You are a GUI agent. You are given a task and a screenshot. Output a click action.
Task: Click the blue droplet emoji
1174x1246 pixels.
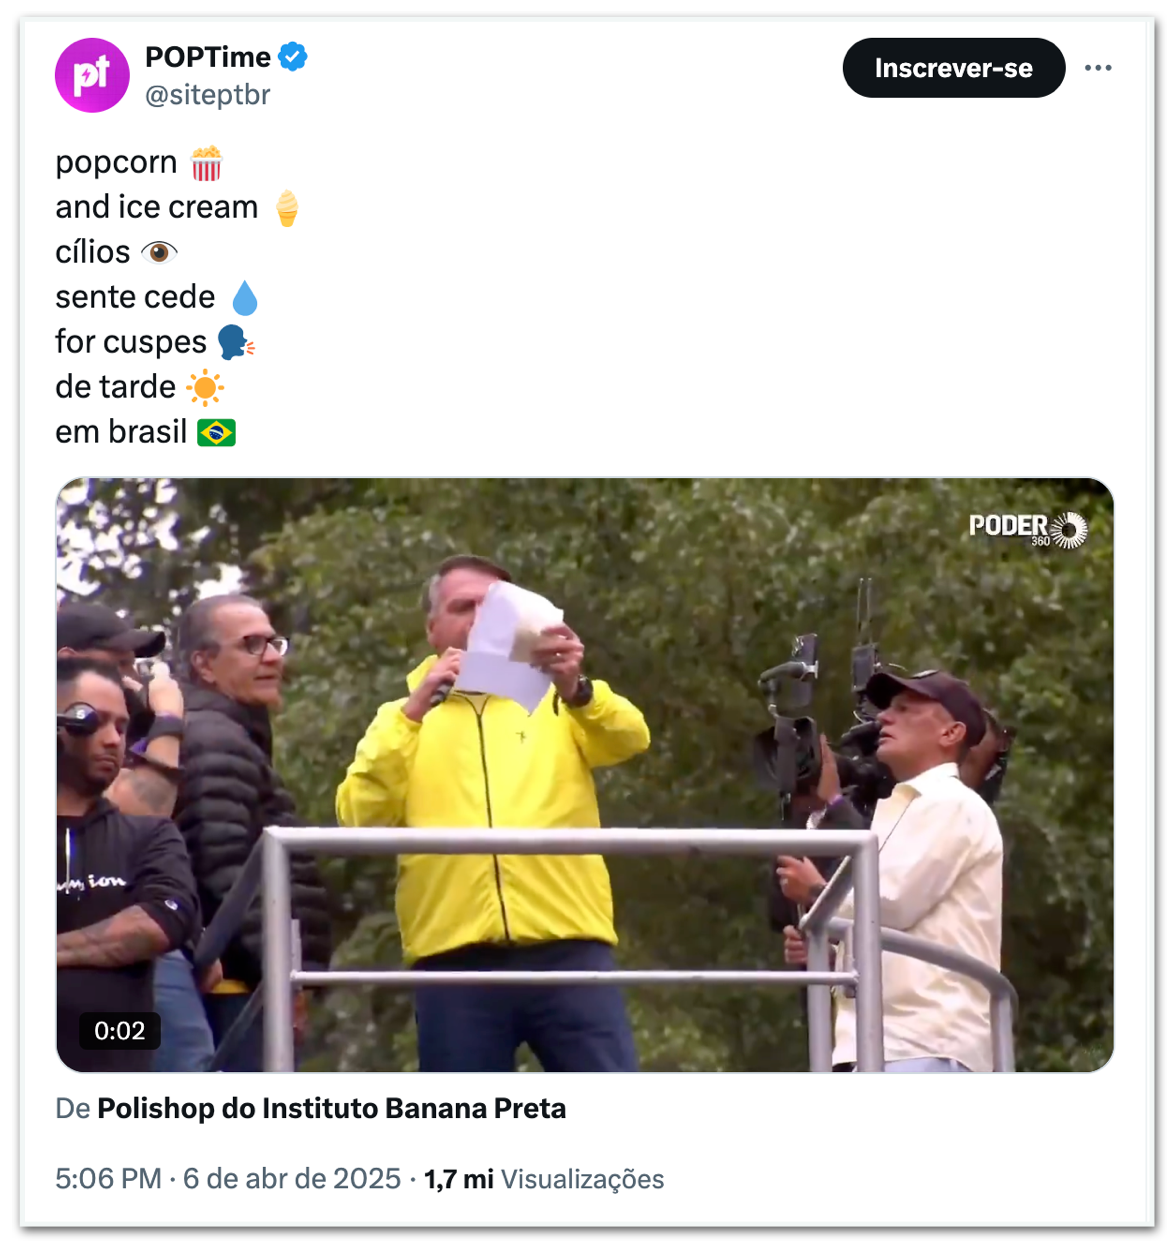pyautogui.click(x=244, y=298)
